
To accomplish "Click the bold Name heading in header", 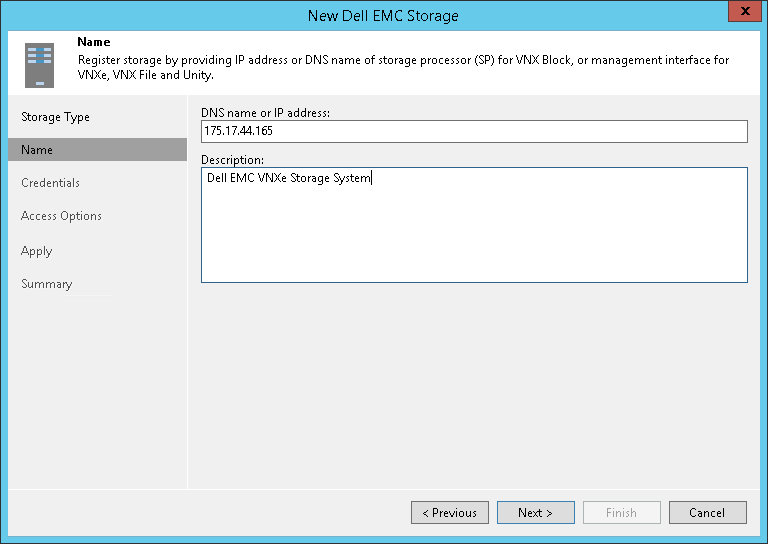I will (x=93, y=43).
